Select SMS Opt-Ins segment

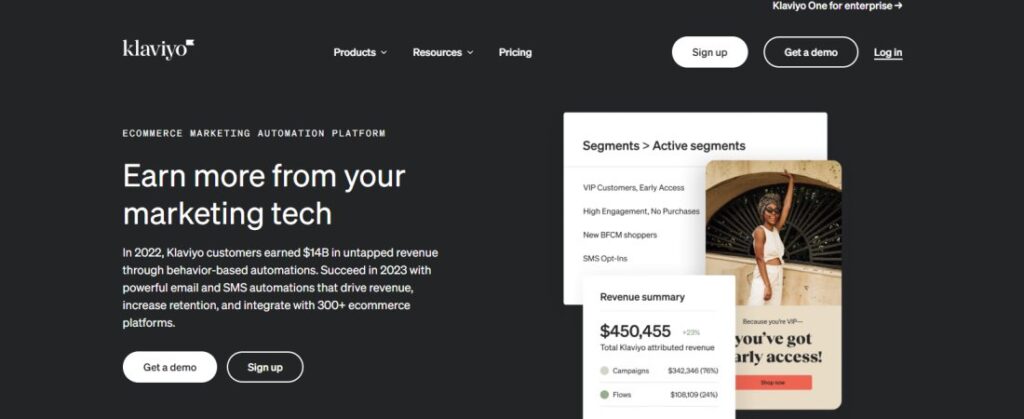click(605, 259)
